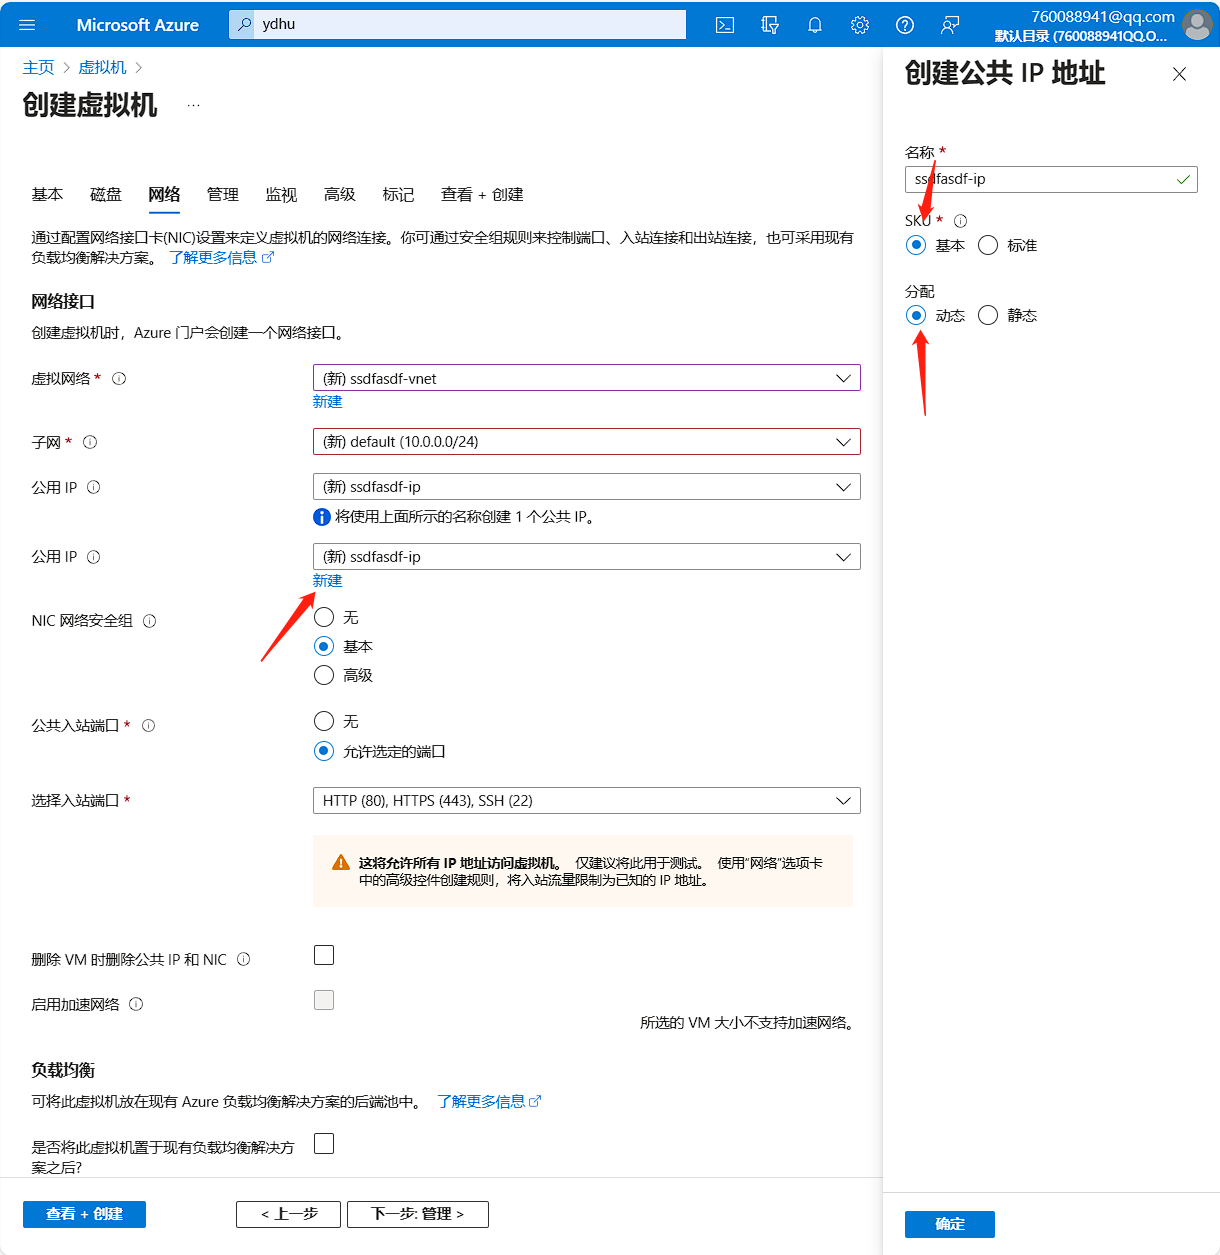Switch to the 高级 tab

340,194
